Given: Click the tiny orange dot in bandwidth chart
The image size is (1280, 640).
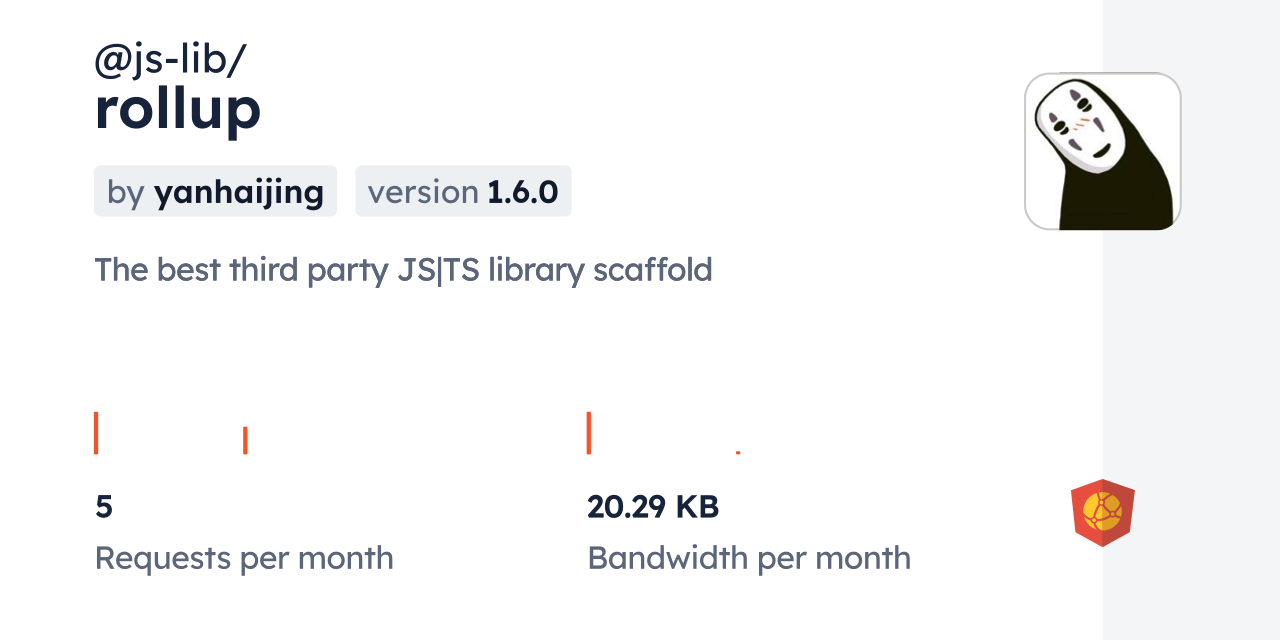Looking at the screenshot, I should pos(738,453).
